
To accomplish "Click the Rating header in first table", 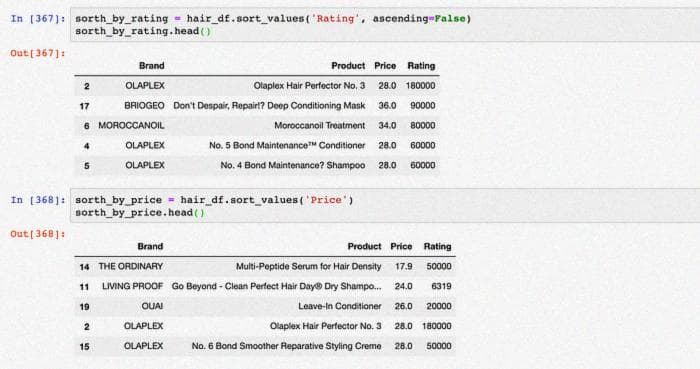I will [x=421, y=66].
